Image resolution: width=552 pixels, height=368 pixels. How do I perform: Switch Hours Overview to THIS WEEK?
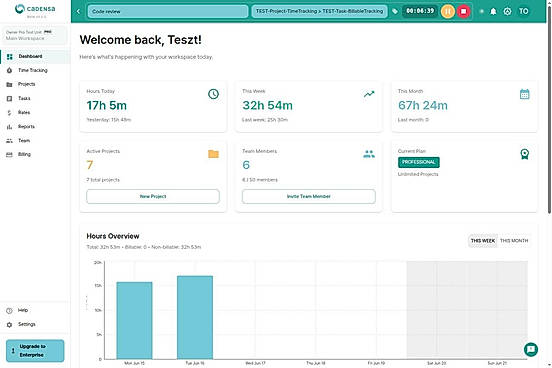483,241
